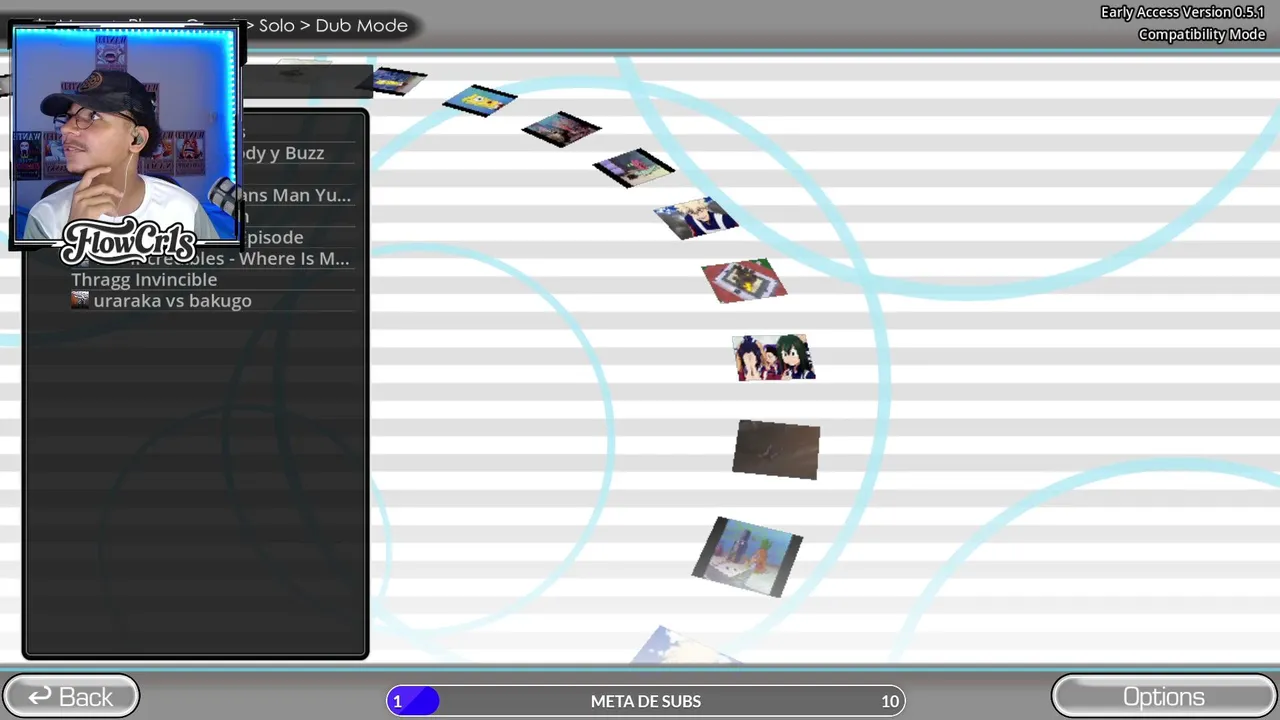1280x720 pixels.
Task: Click the Early Access Version 0.5.1 label
Action: point(1183,12)
